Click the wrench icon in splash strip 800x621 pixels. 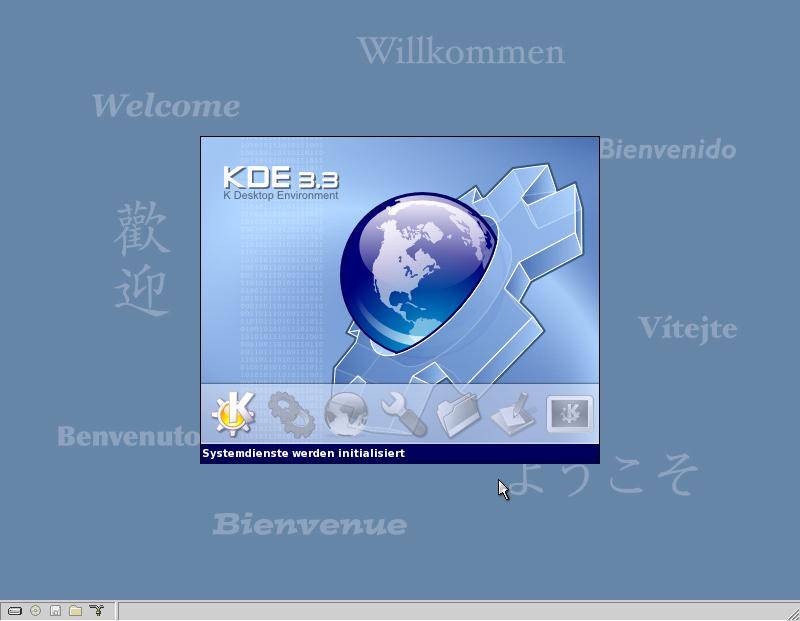[403, 414]
